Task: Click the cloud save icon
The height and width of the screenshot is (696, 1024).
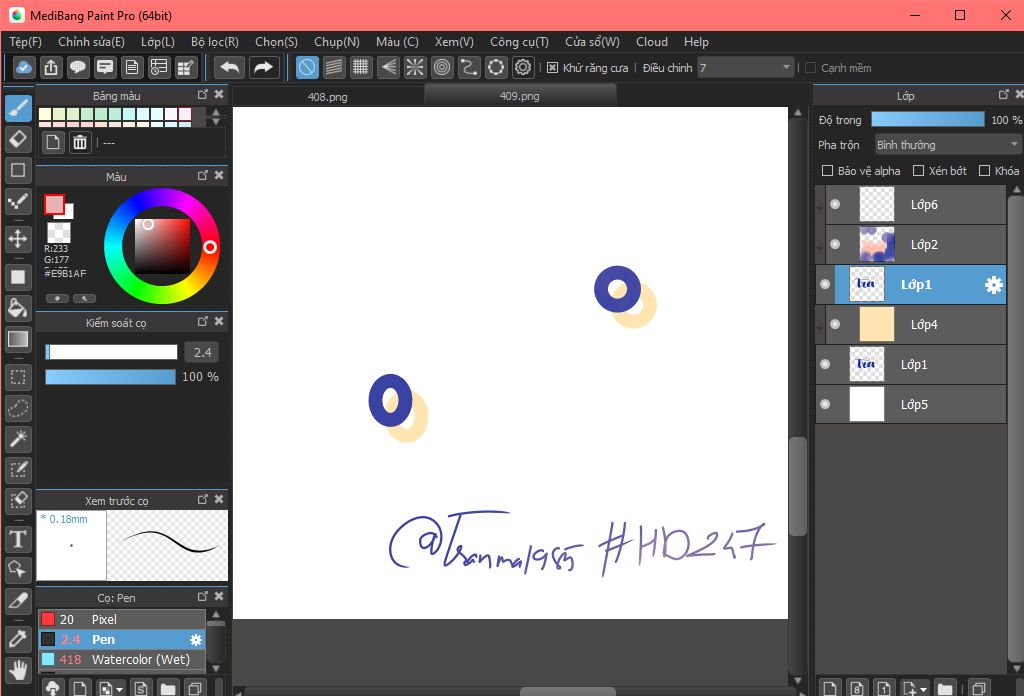Action: [24, 67]
